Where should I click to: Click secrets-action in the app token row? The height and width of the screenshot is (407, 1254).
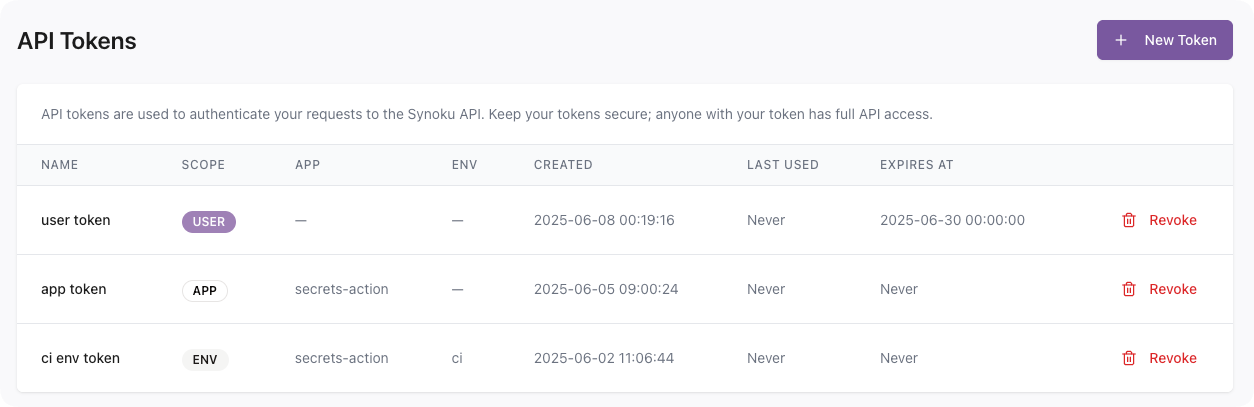coord(341,289)
